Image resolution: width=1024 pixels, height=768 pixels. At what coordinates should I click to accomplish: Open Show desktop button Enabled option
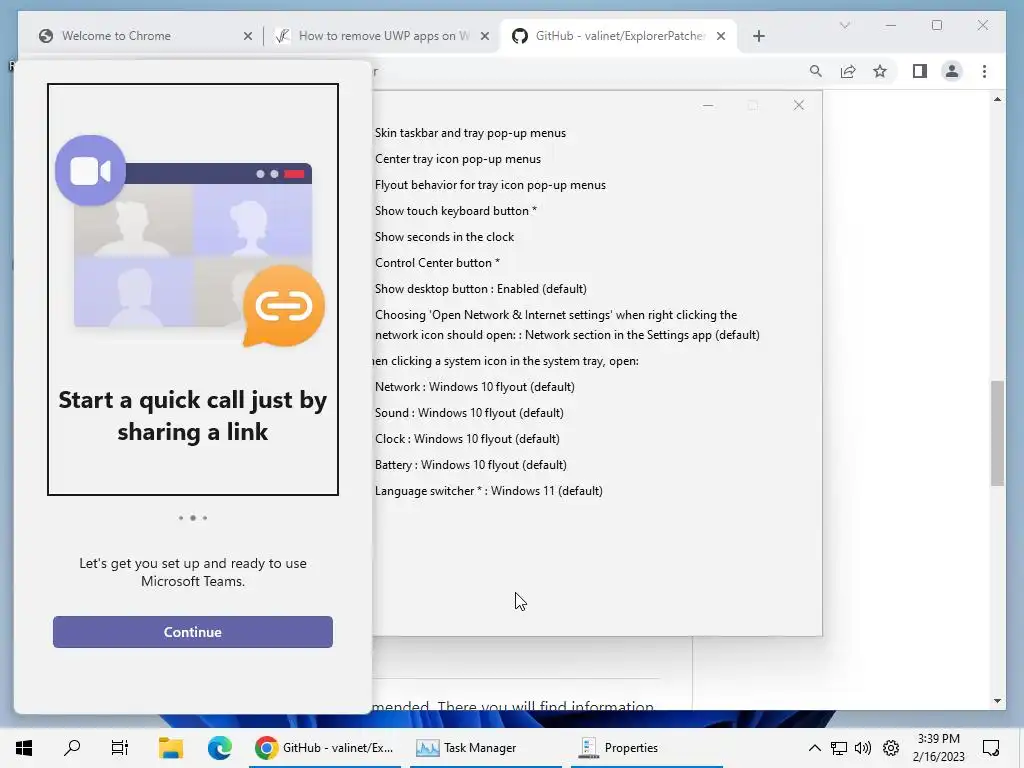point(481,289)
